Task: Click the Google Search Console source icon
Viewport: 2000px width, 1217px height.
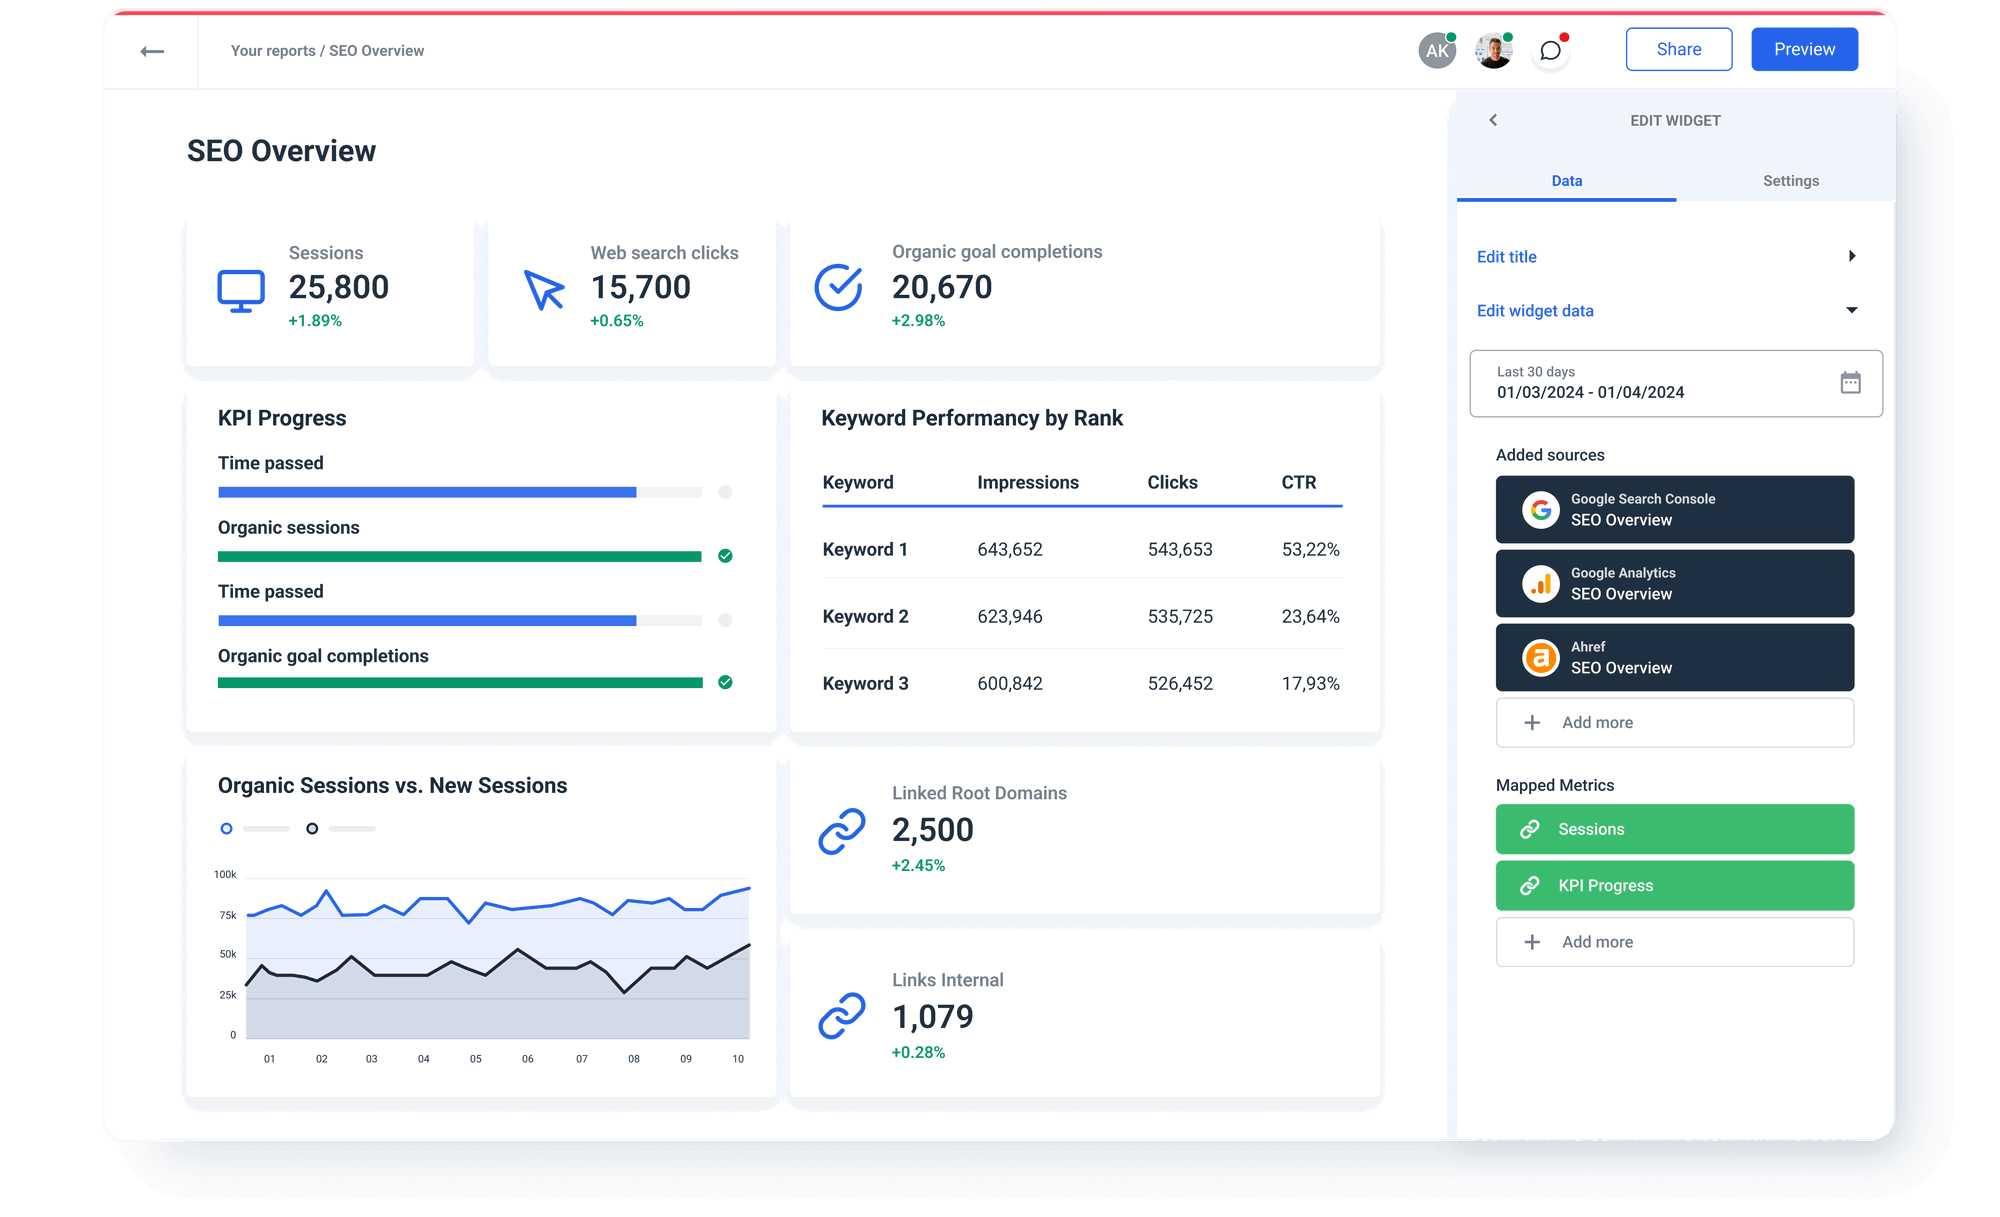Action: 1540,509
